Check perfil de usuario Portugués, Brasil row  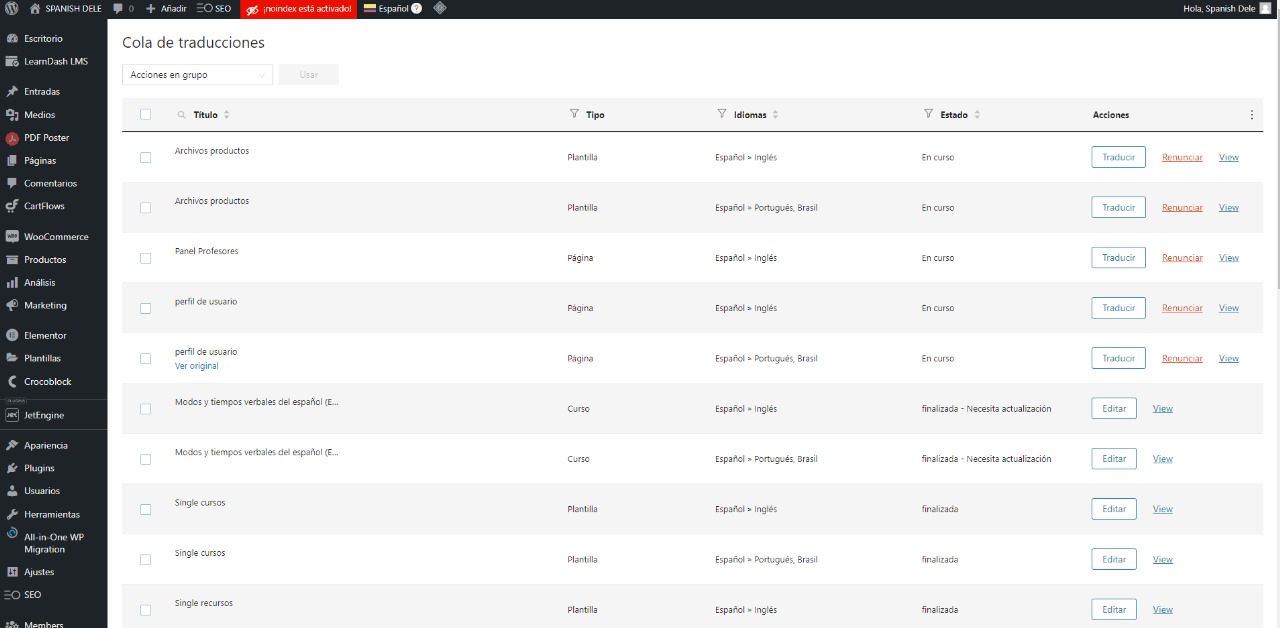[x=145, y=358]
